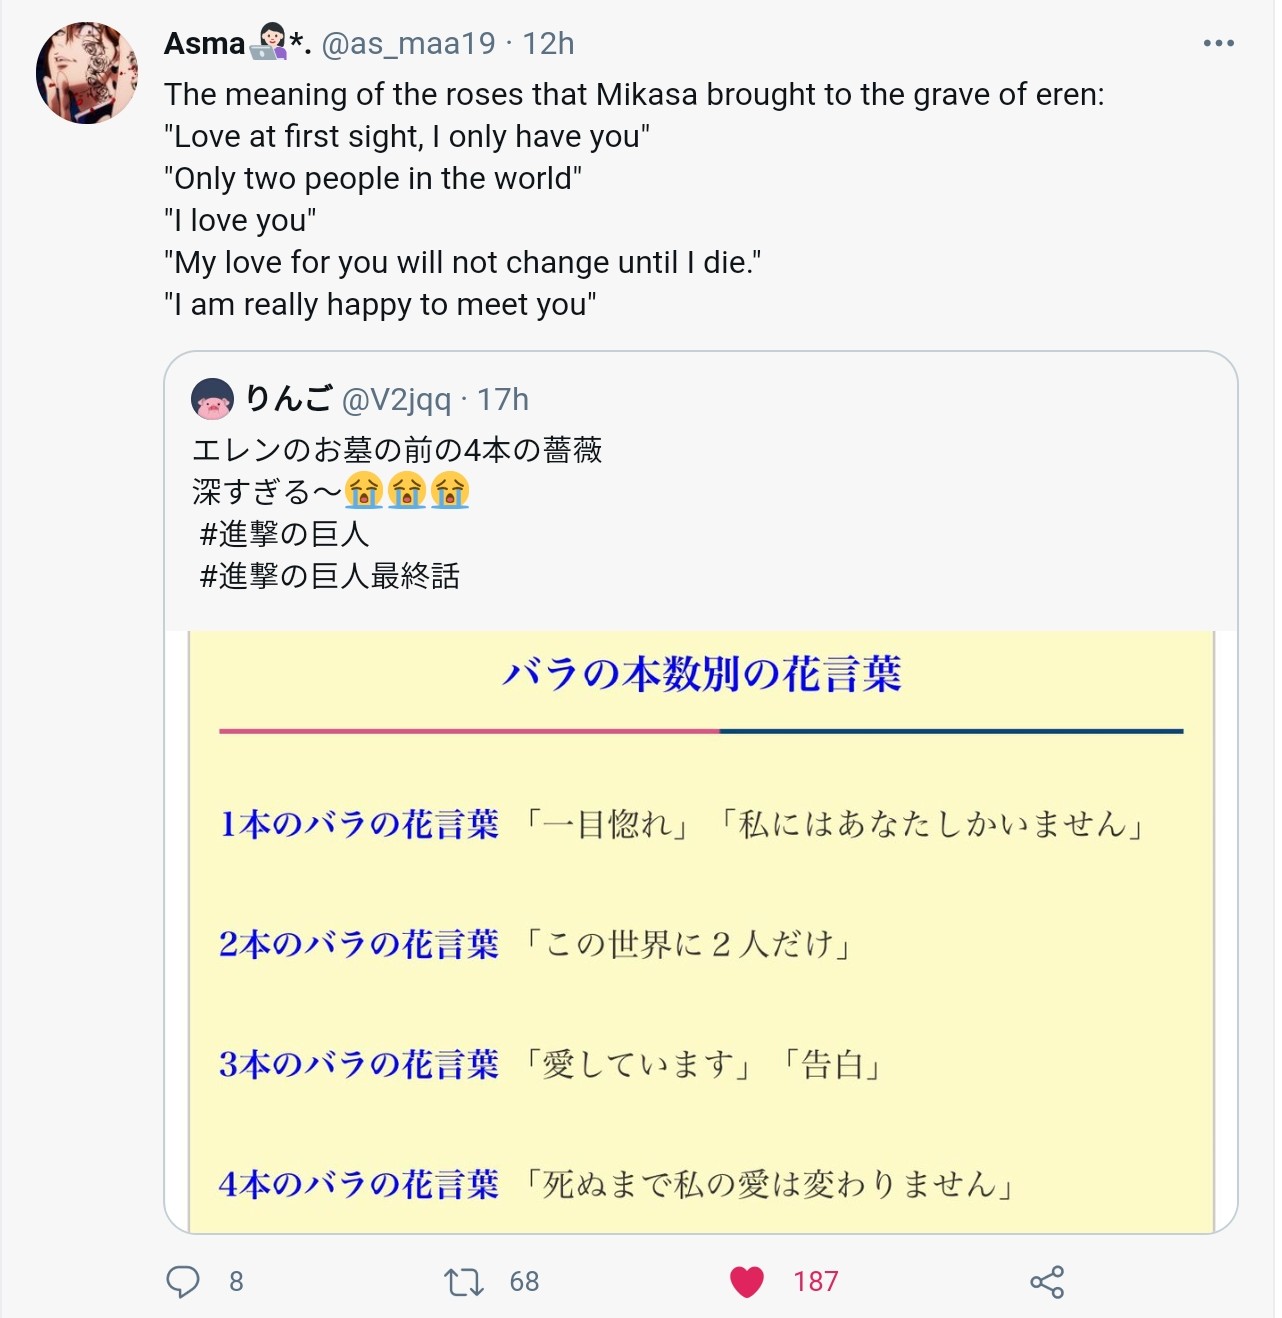Click the りんご display name
1282x1318 pixels.
pos(288,399)
